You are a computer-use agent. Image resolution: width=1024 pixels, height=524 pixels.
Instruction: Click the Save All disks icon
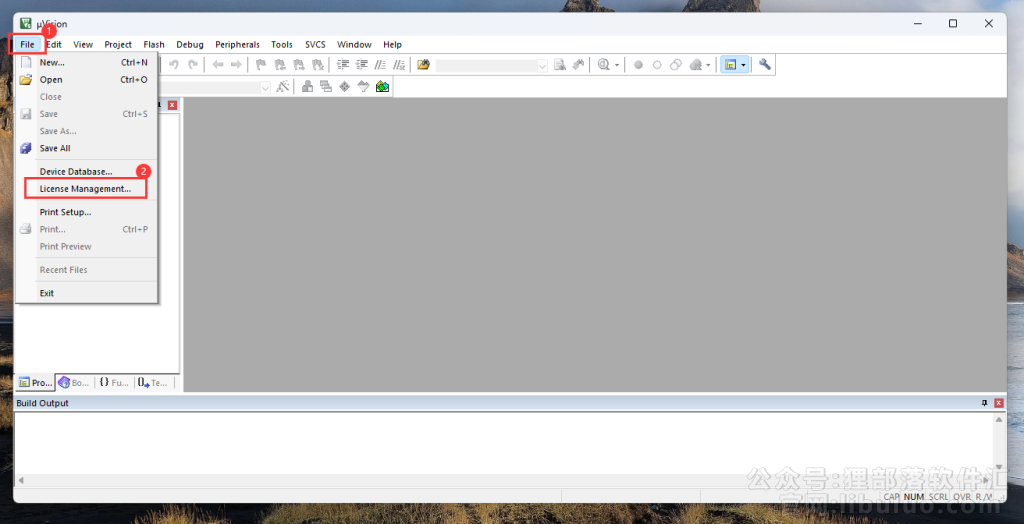26,148
